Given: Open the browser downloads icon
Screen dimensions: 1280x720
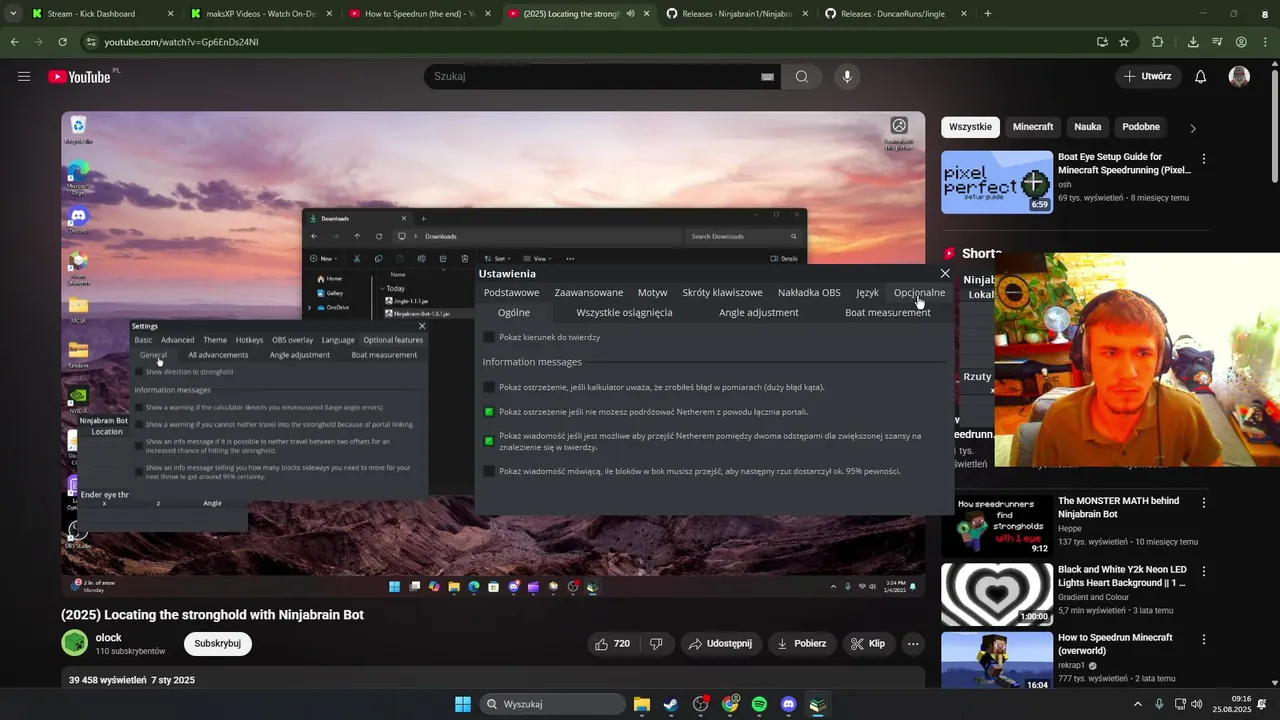Looking at the screenshot, I should coord(1193,42).
